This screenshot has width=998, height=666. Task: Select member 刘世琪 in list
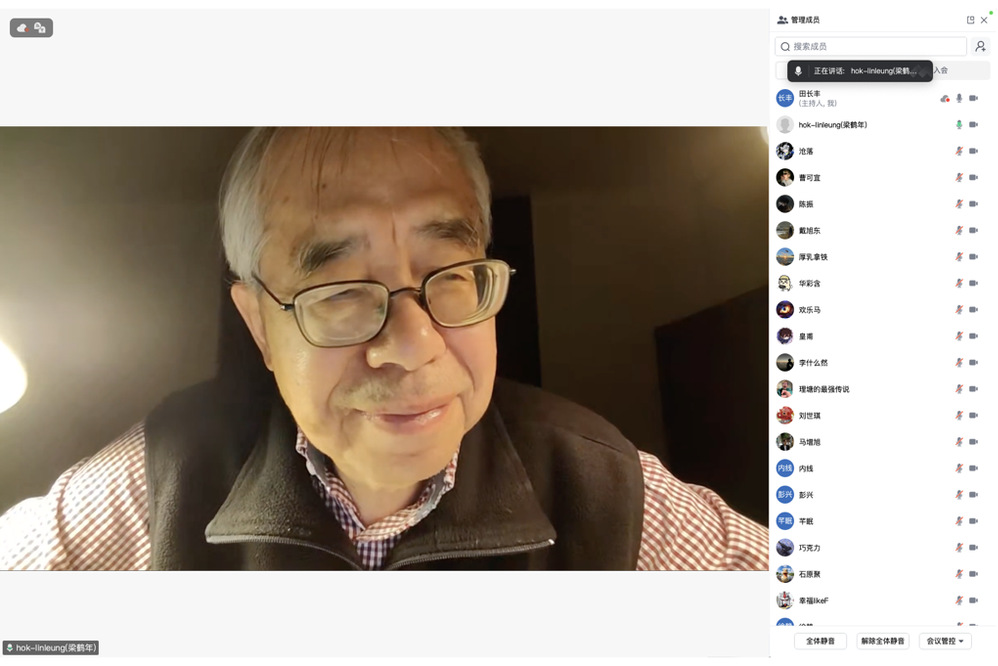coord(809,416)
